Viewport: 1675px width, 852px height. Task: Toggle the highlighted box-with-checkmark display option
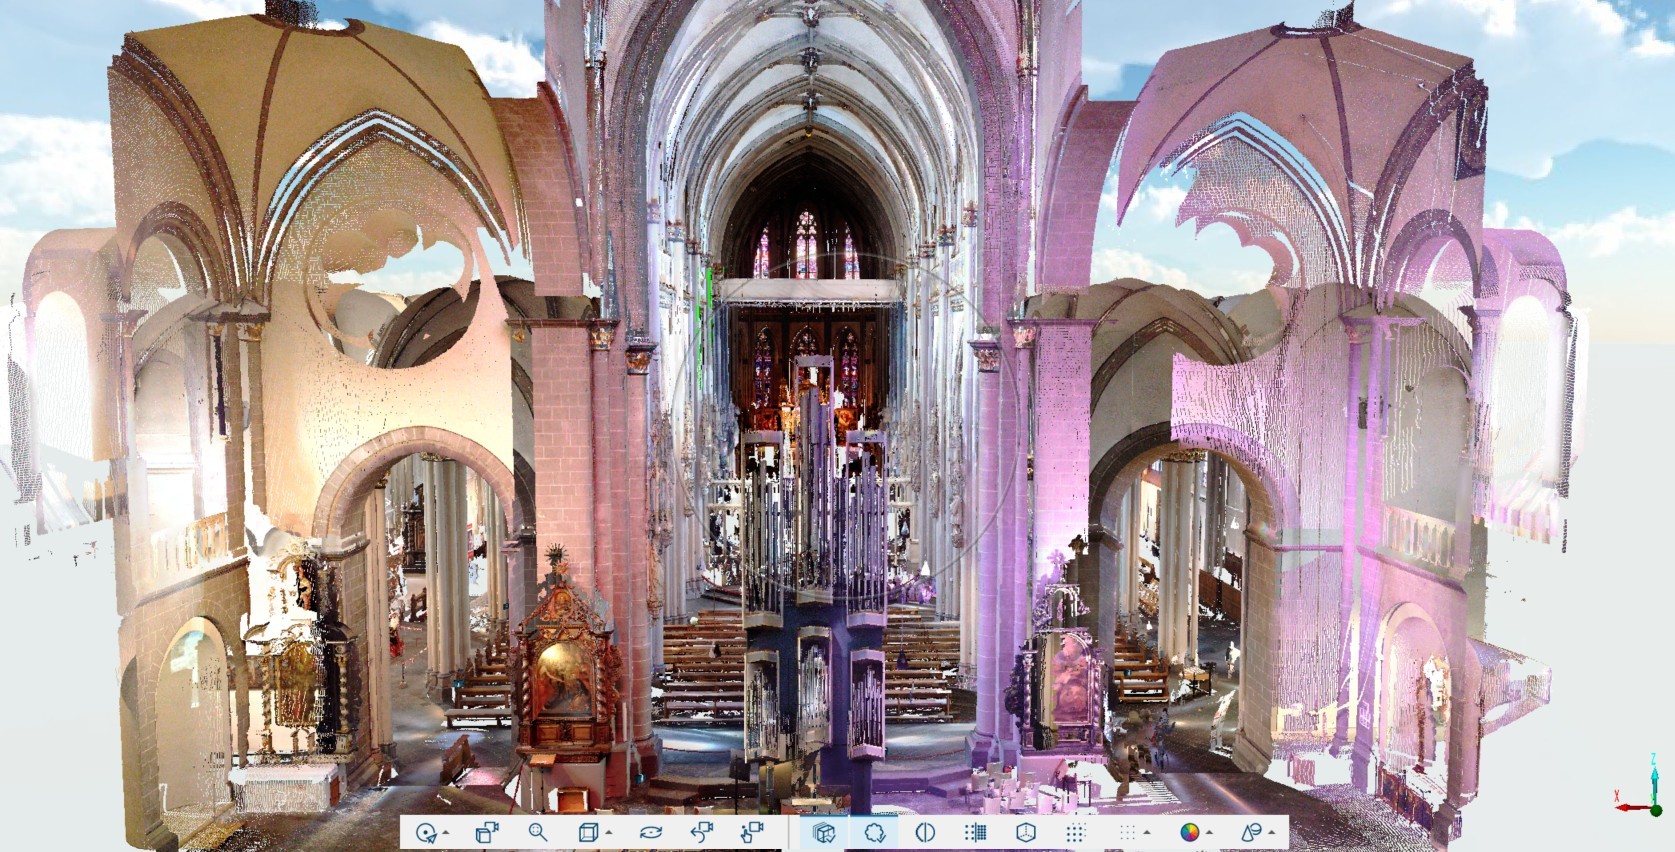click(x=824, y=832)
